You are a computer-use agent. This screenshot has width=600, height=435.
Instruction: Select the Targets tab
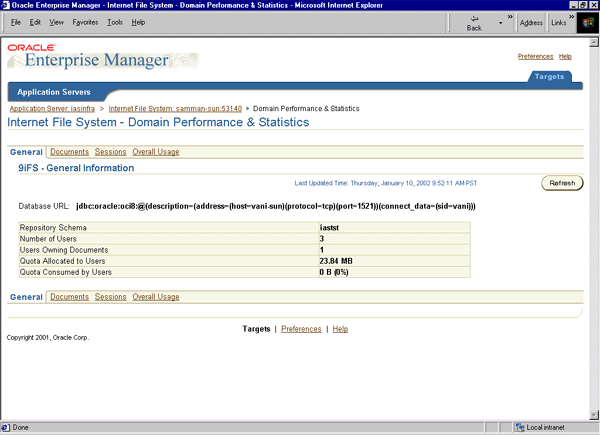549,77
